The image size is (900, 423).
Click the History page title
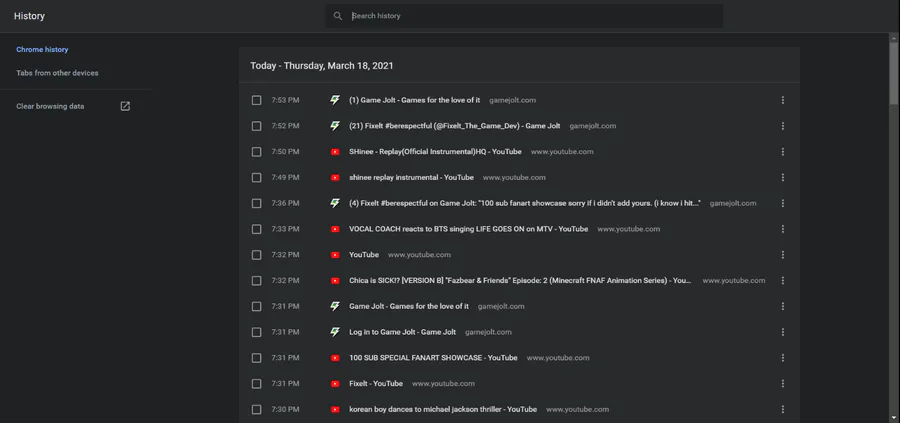coord(29,16)
